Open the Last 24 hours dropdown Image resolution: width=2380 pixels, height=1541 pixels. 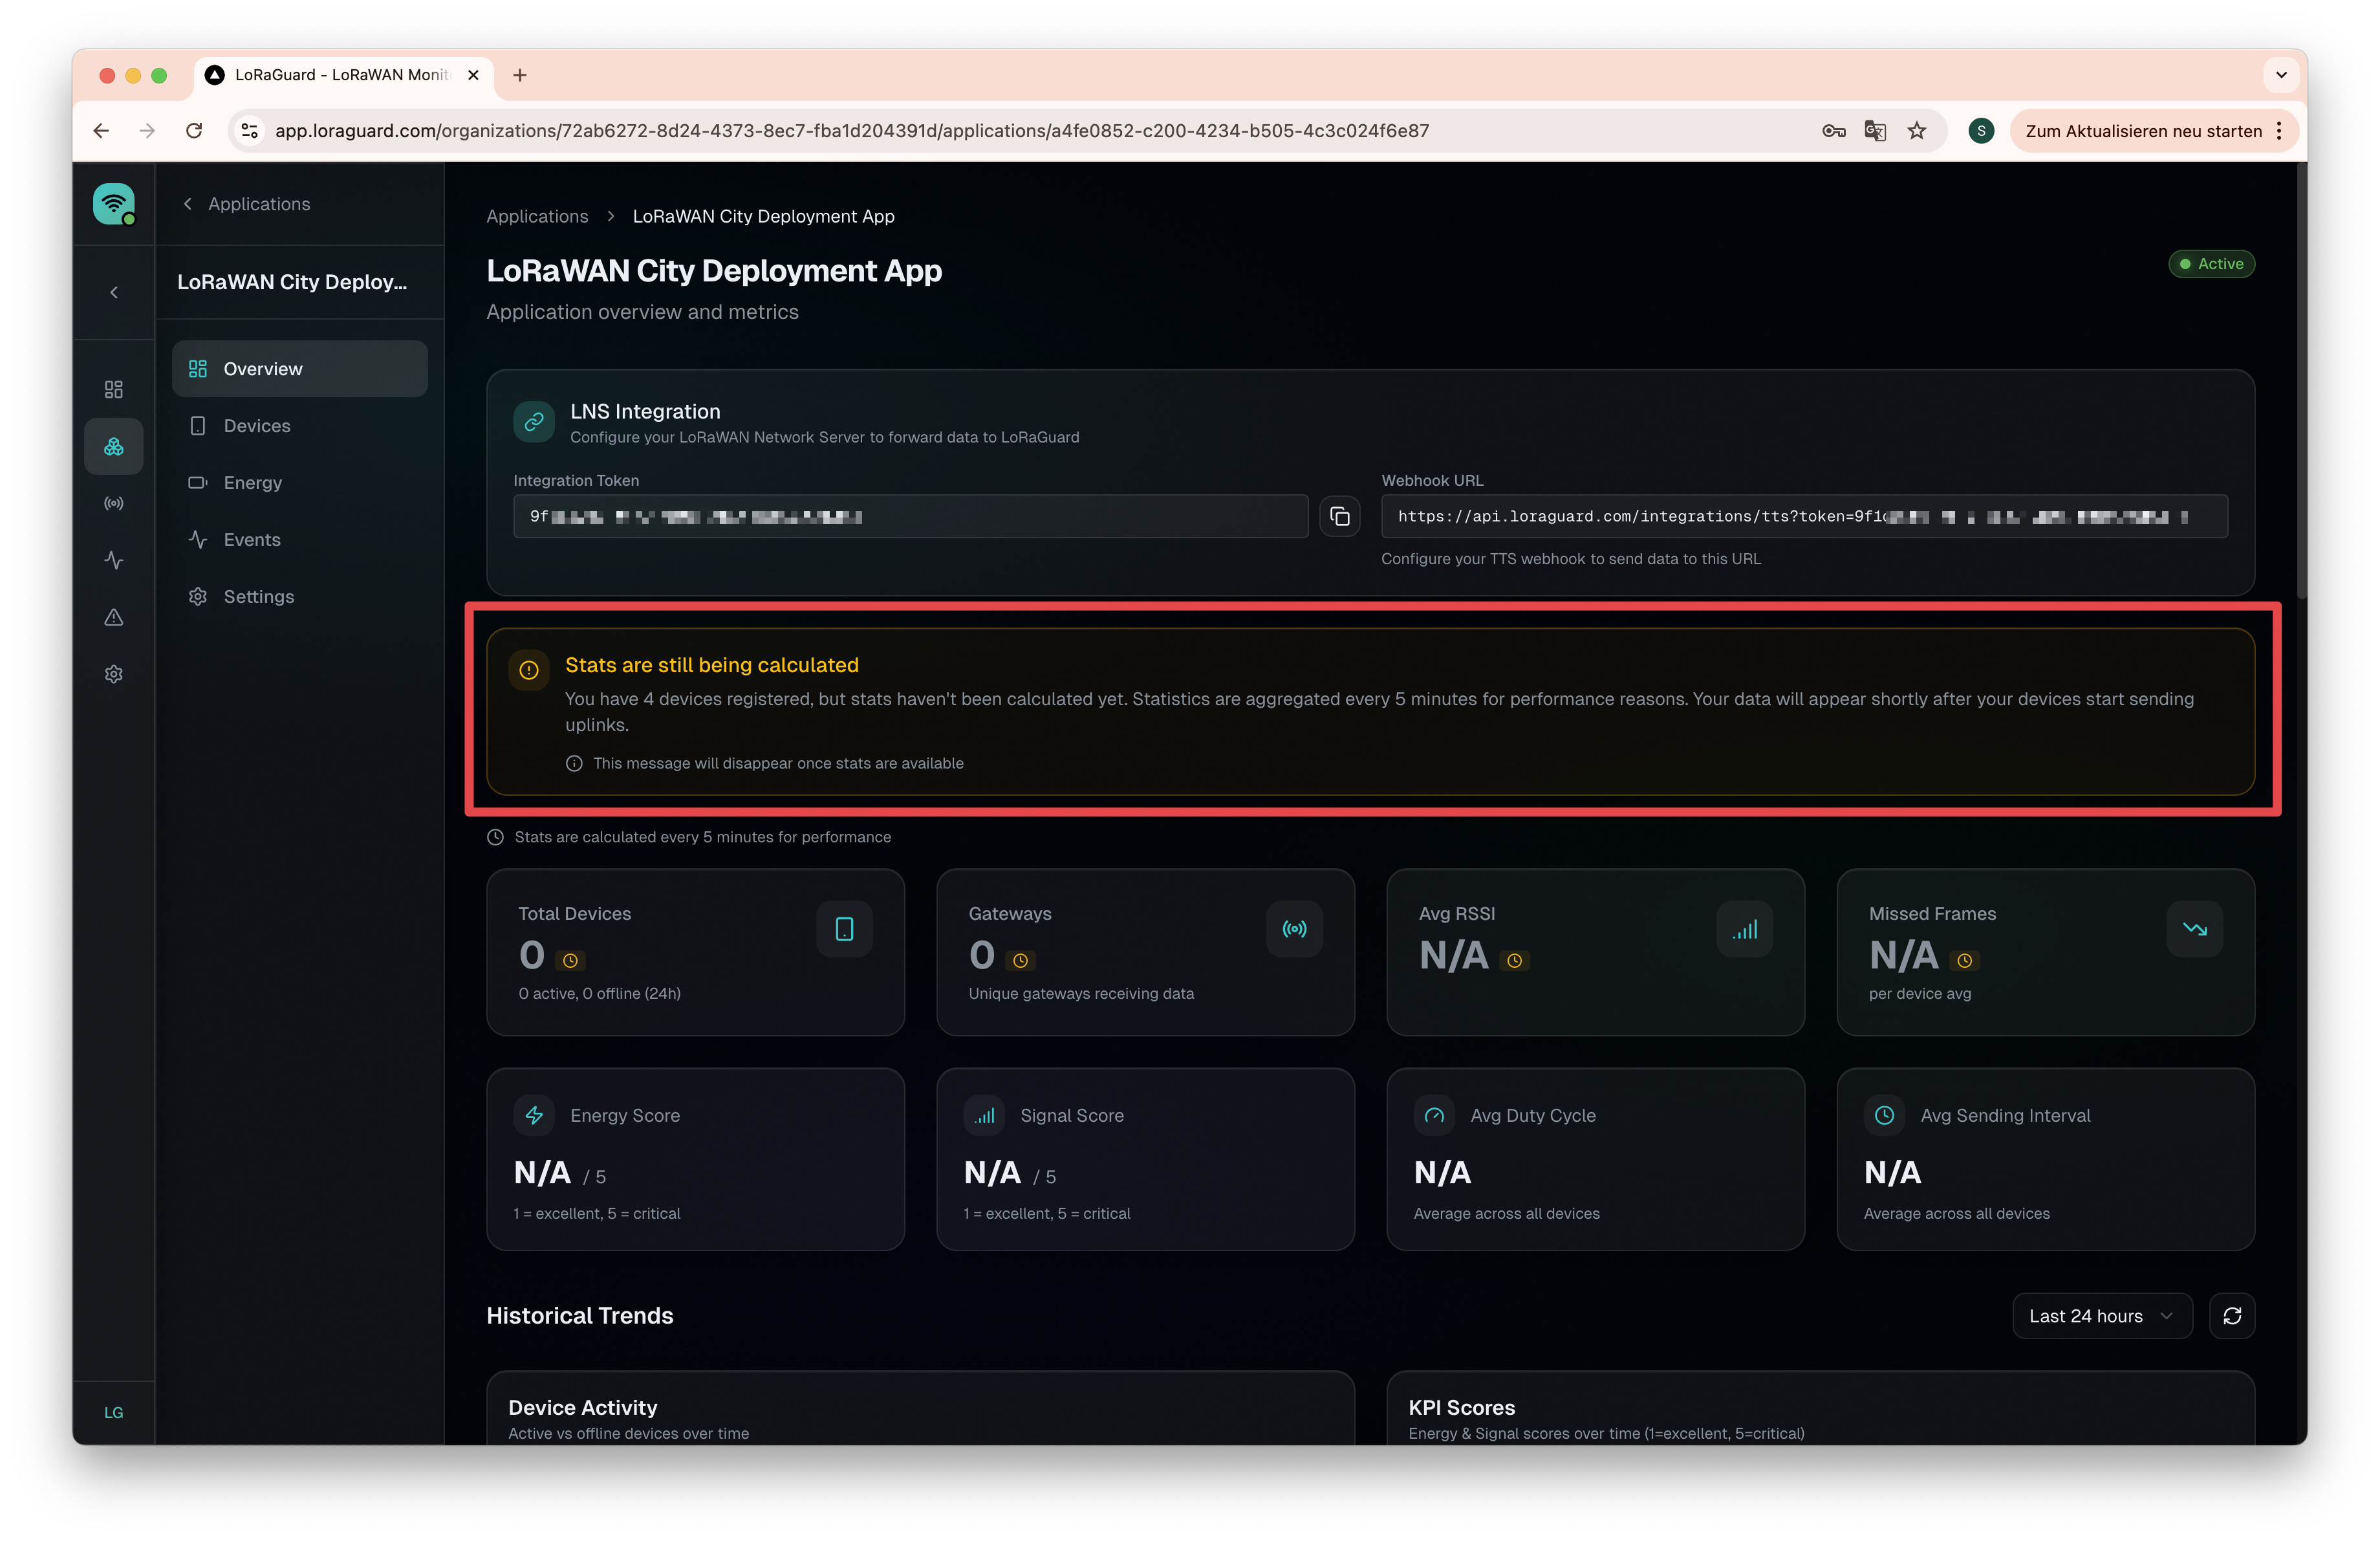click(x=2101, y=1315)
